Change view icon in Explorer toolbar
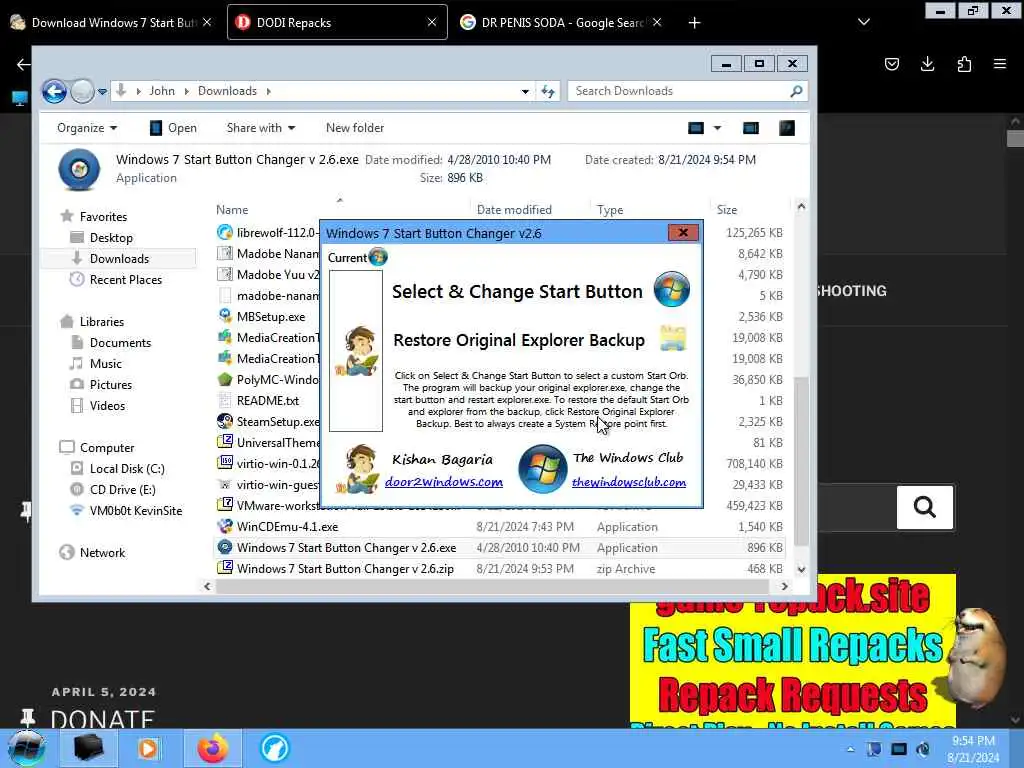The width and height of the screenshot is (1024, 768). (696, 128)
